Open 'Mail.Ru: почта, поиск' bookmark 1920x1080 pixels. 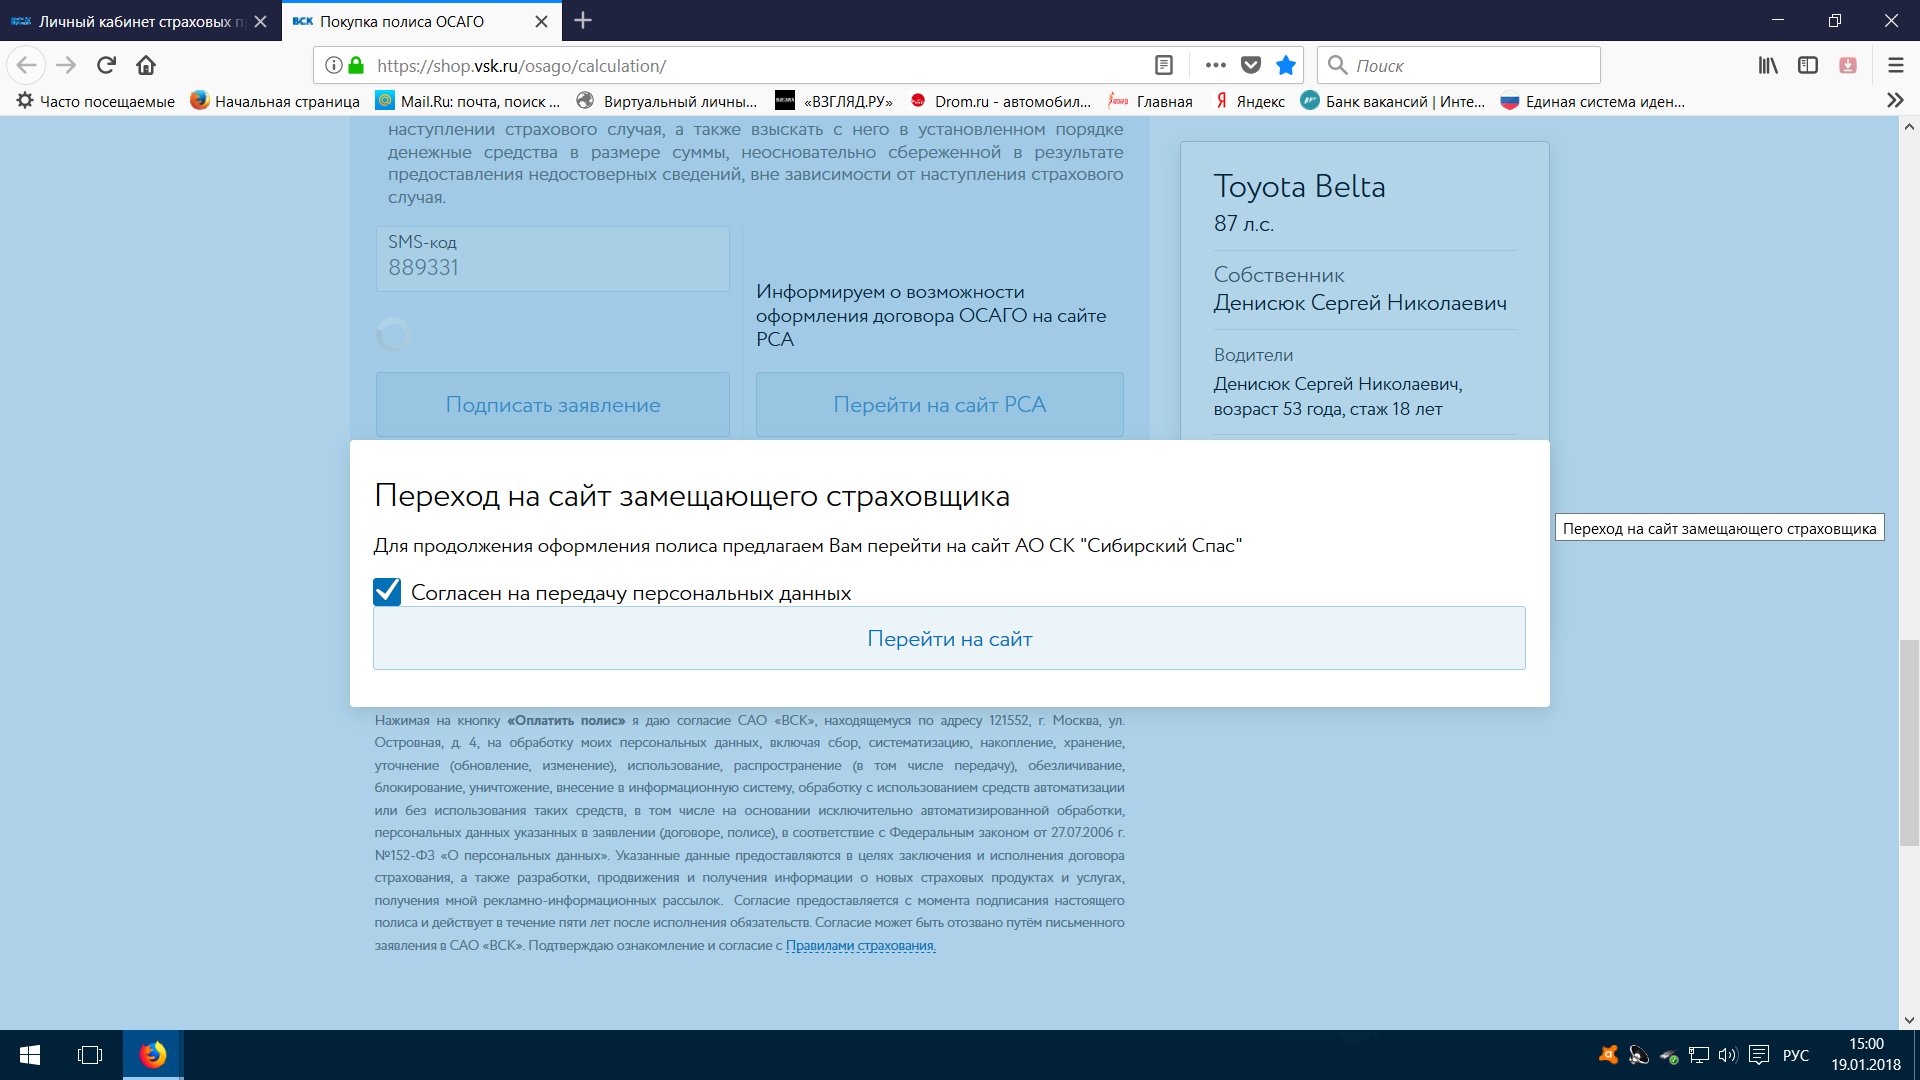[x=468, y=101]
